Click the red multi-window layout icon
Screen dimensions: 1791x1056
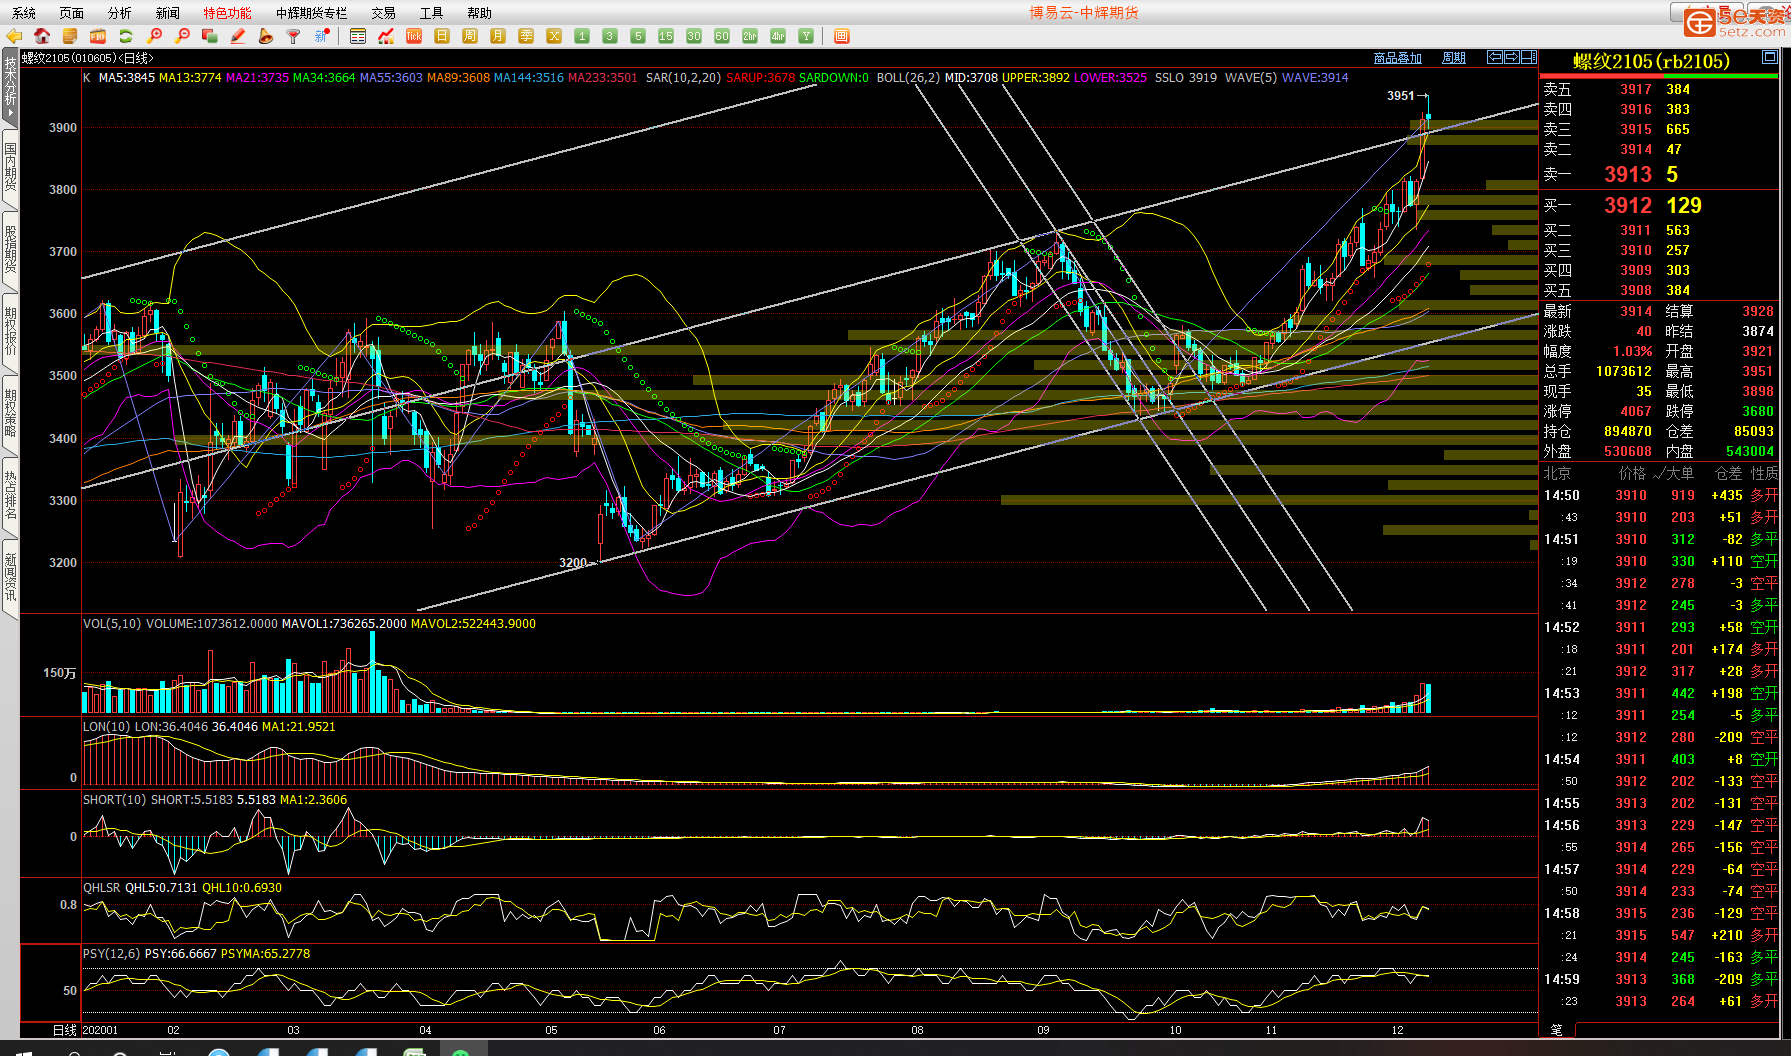(842, 36)
